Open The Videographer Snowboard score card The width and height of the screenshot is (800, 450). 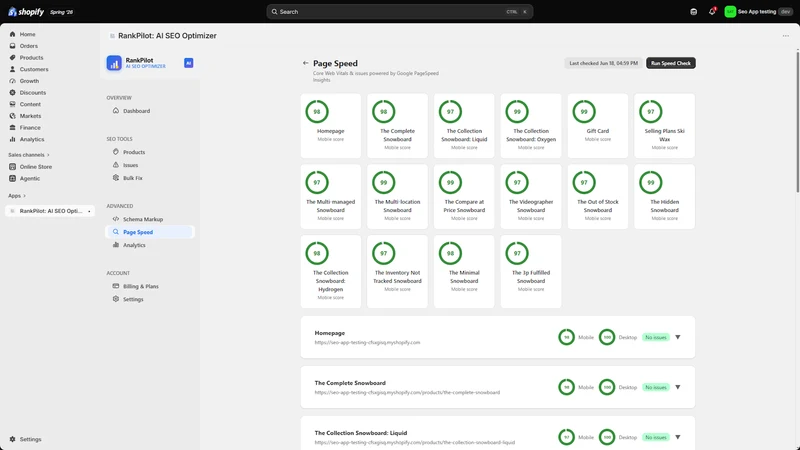pos(531,196)
